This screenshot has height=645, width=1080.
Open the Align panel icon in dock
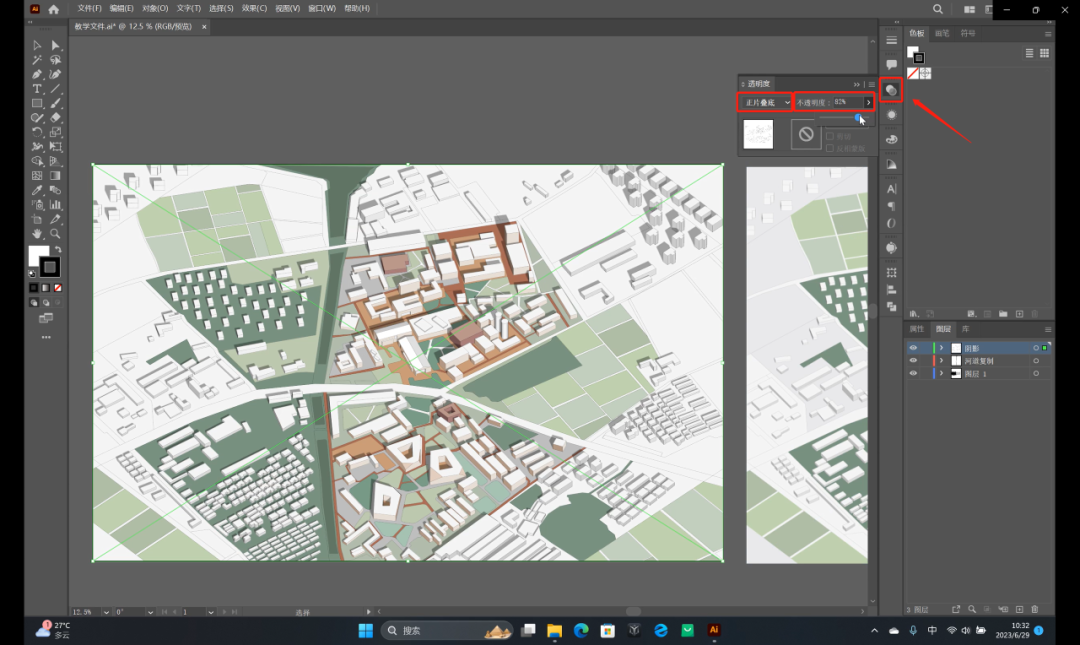click(x=891, y=289)
